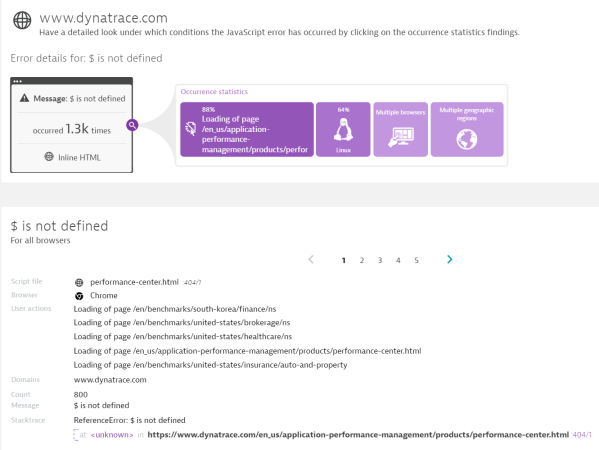Click the occurred 1.3k times text
The height and width of the screenshot is (450, 599).
(72, 129)
